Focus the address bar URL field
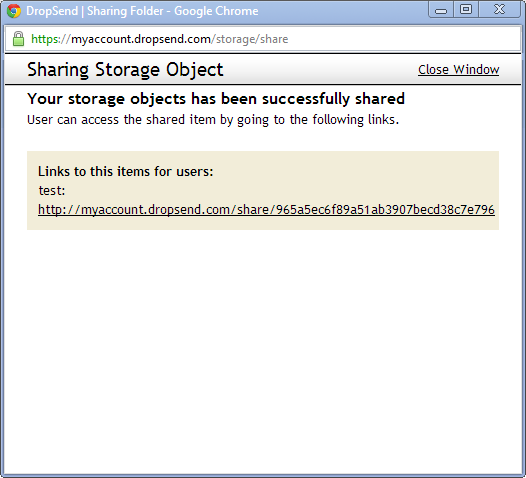The height and width of the screenshot is (478, 526). coord(263,39)
